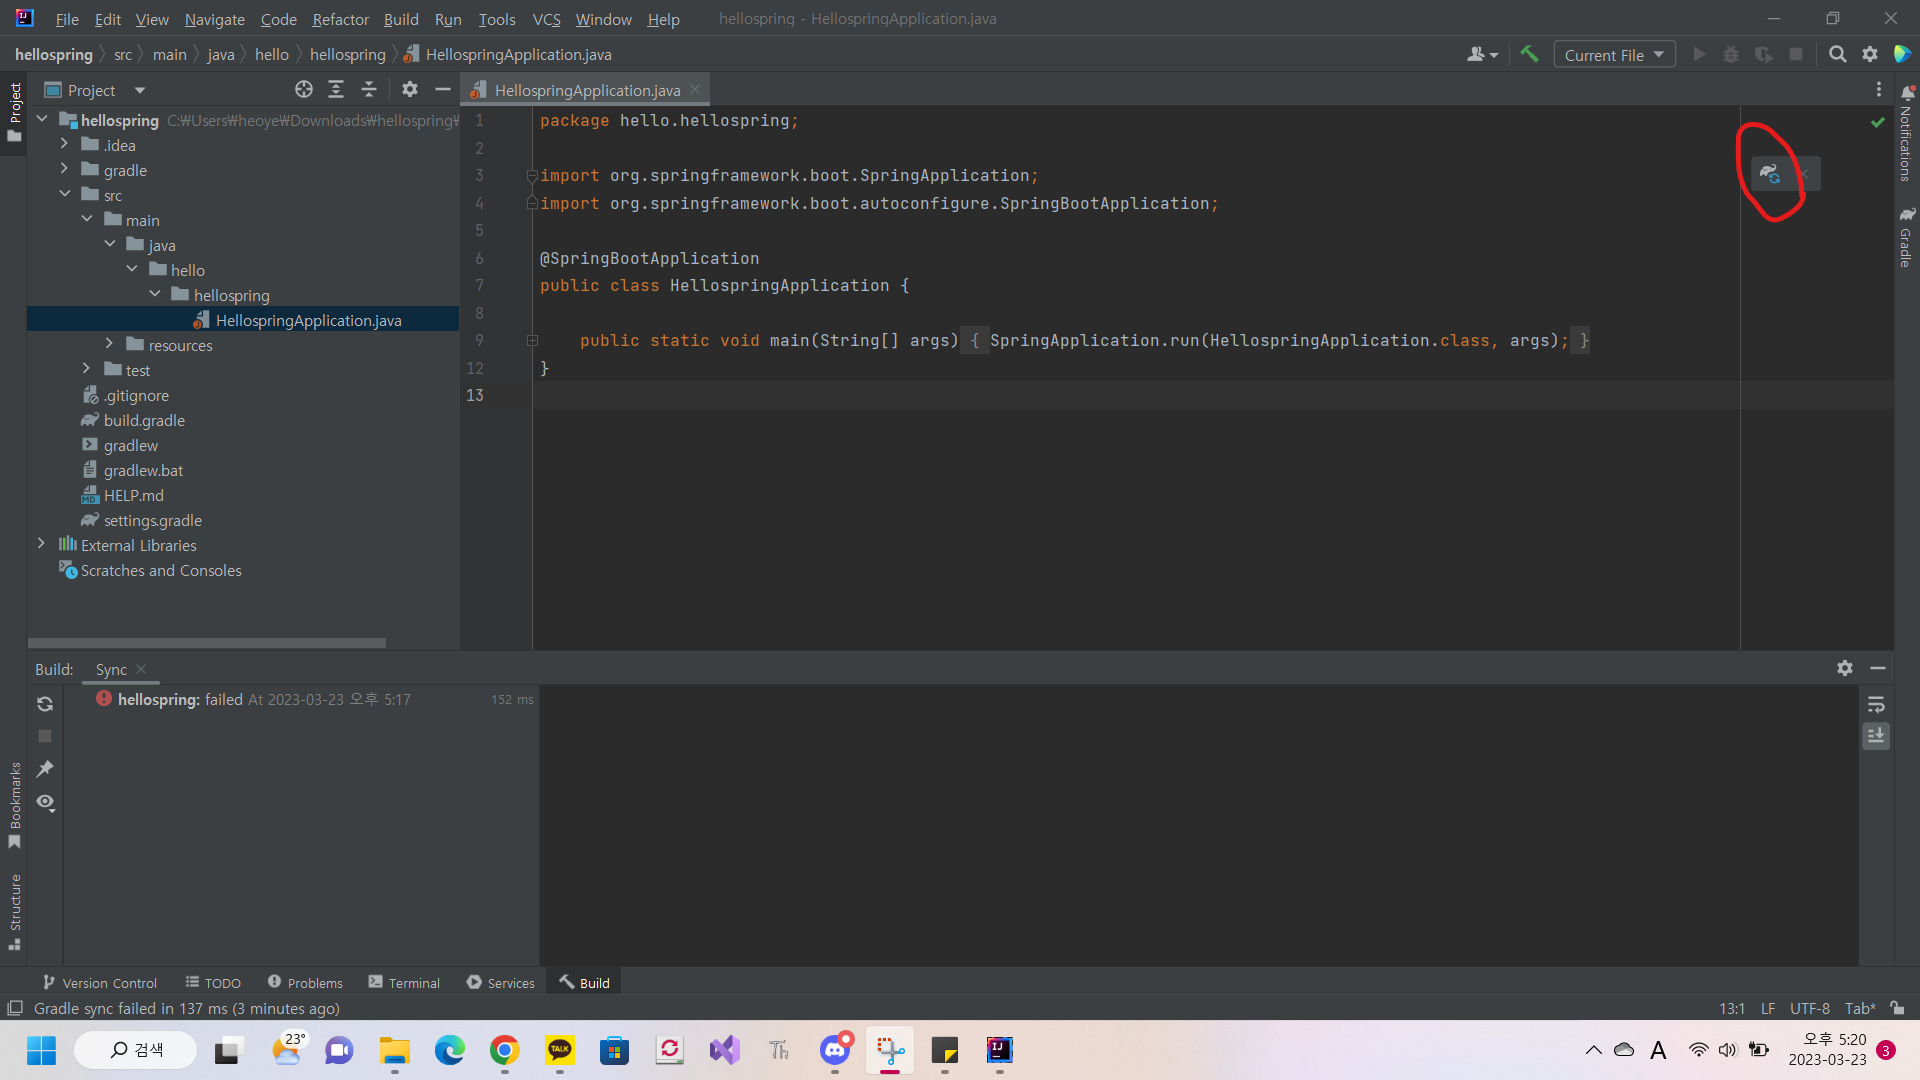1920x1080 pixels.
Task: Toggle tool window bars icon in status bar
Action: [x=15, y=1008]
